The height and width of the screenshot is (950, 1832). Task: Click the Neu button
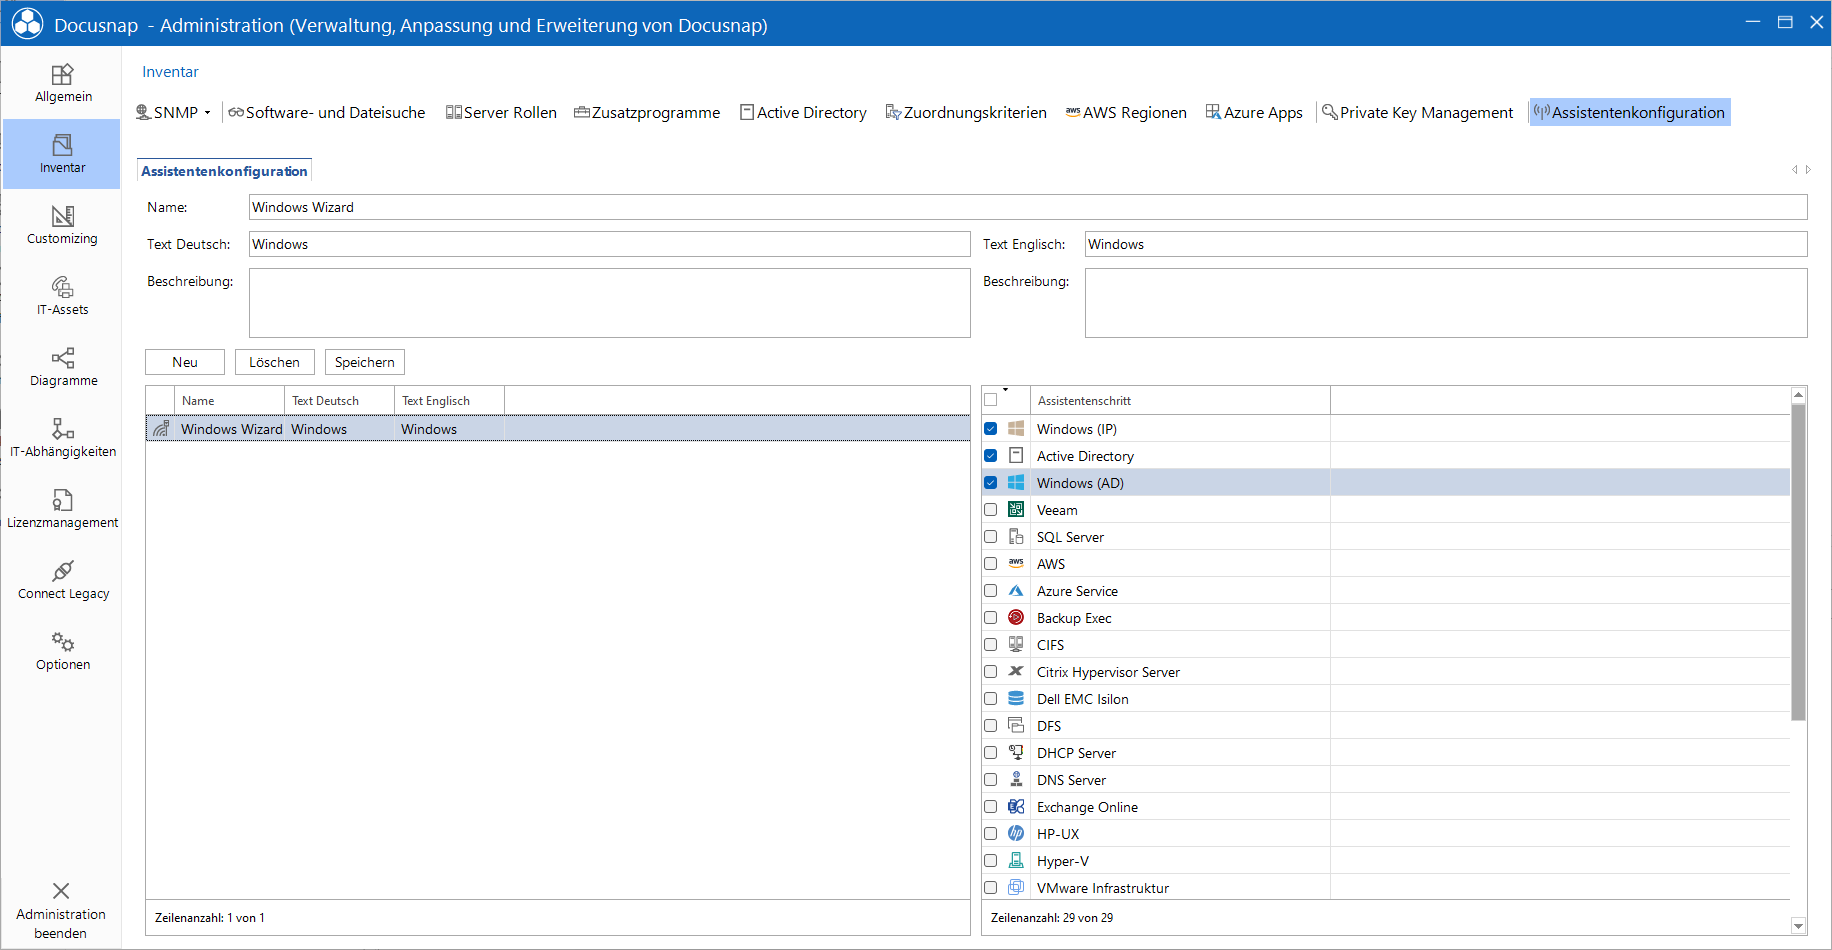pyautogui.click(x=185, y=362)
